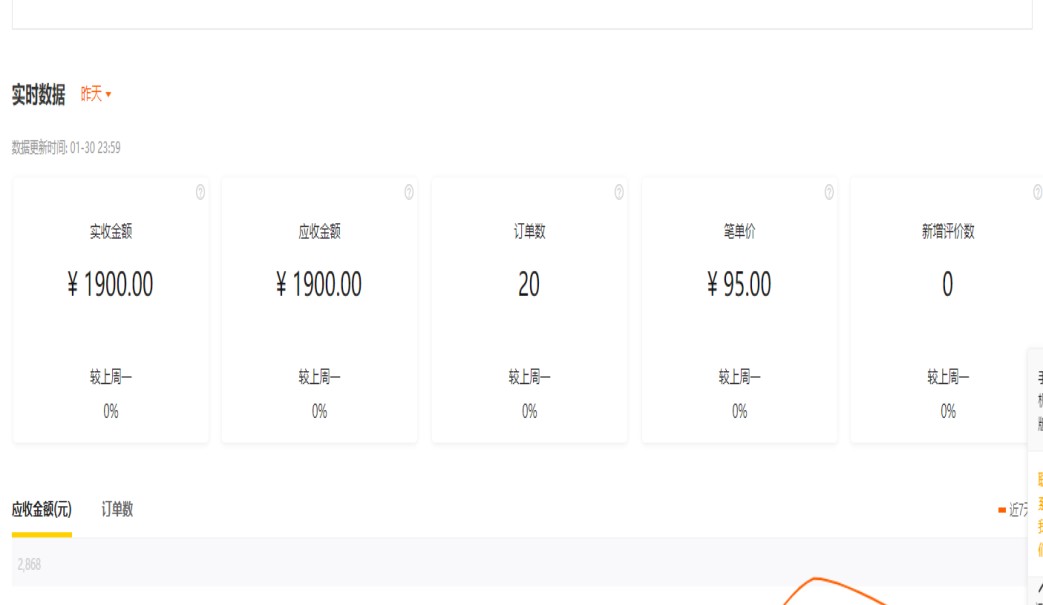Click the orange 近7天 legend marker
This screenshot has width=1043, height=605.
click(x=1002, y=510)
